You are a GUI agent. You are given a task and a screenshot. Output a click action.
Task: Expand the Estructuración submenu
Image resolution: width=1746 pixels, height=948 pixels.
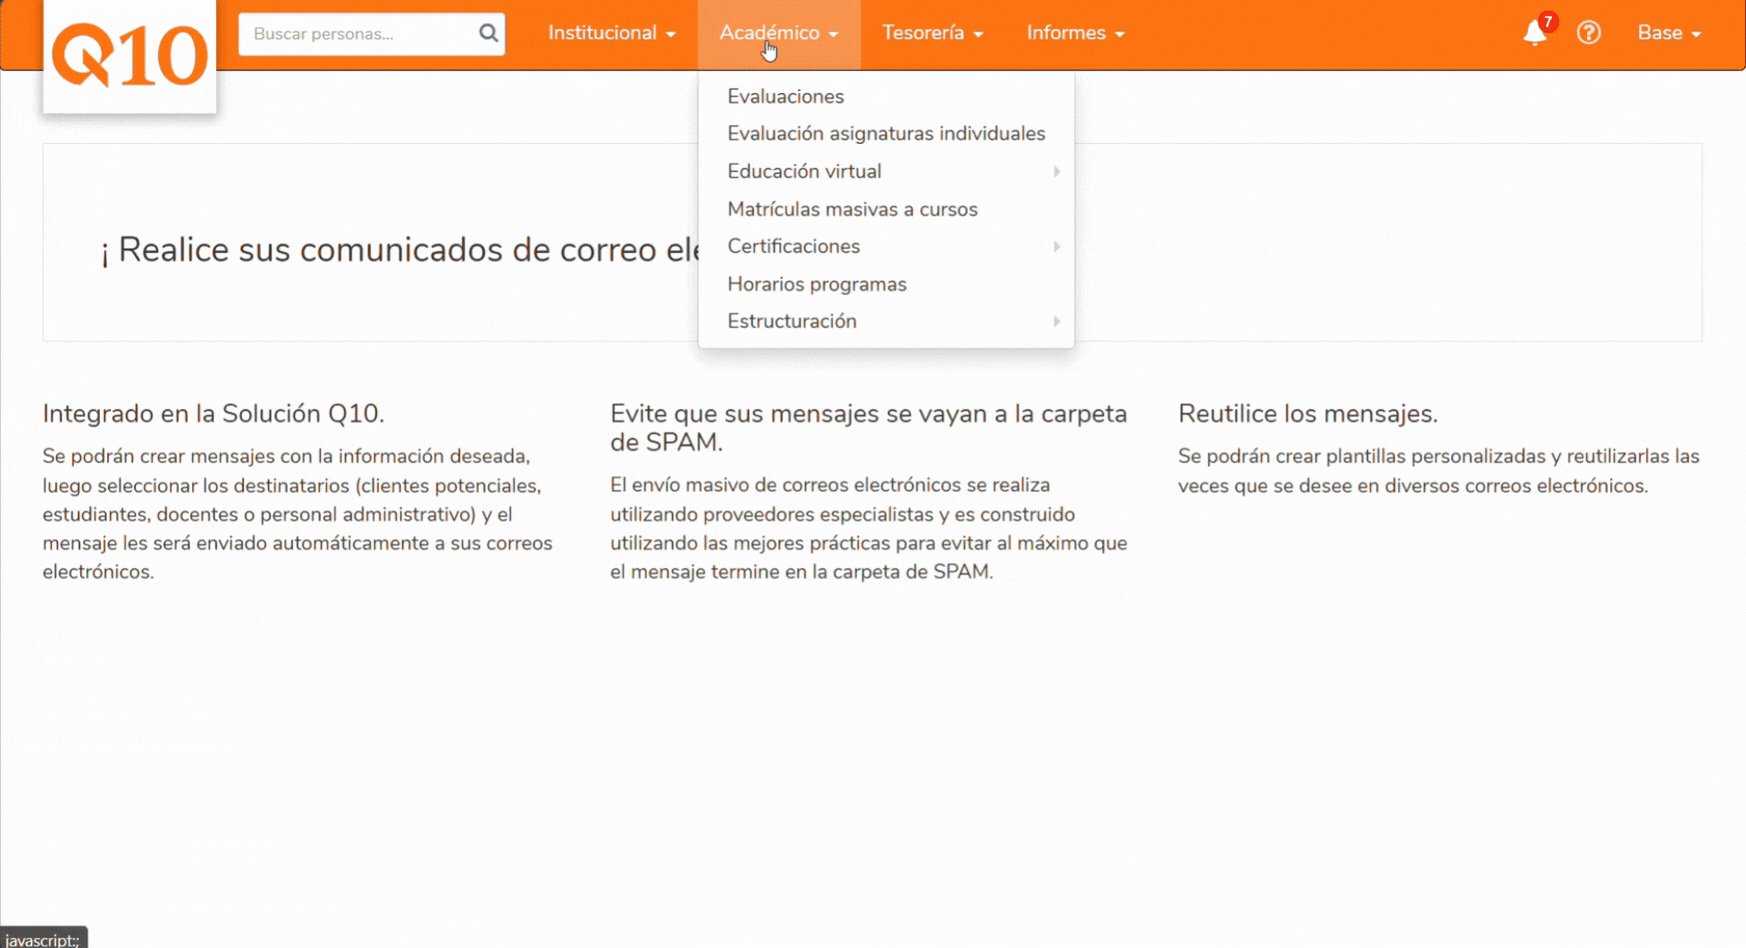pos(886,322)
